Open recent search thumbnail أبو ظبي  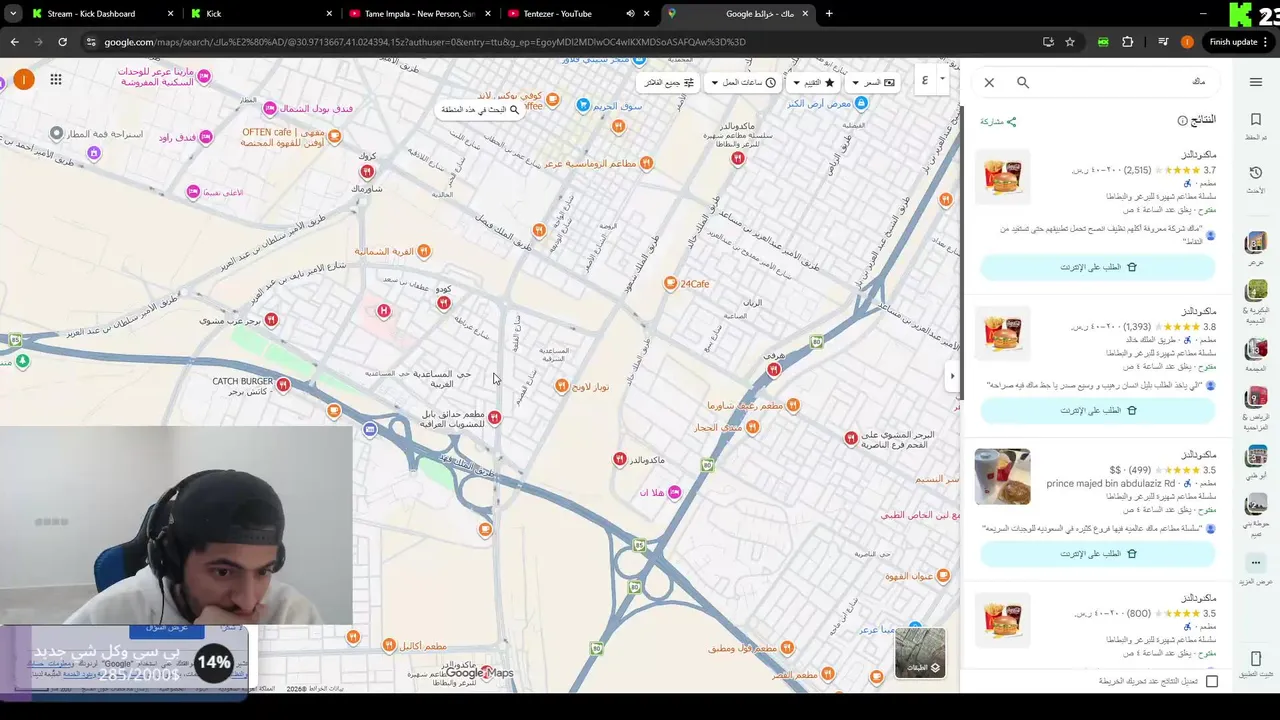(x=1256, y=456)
